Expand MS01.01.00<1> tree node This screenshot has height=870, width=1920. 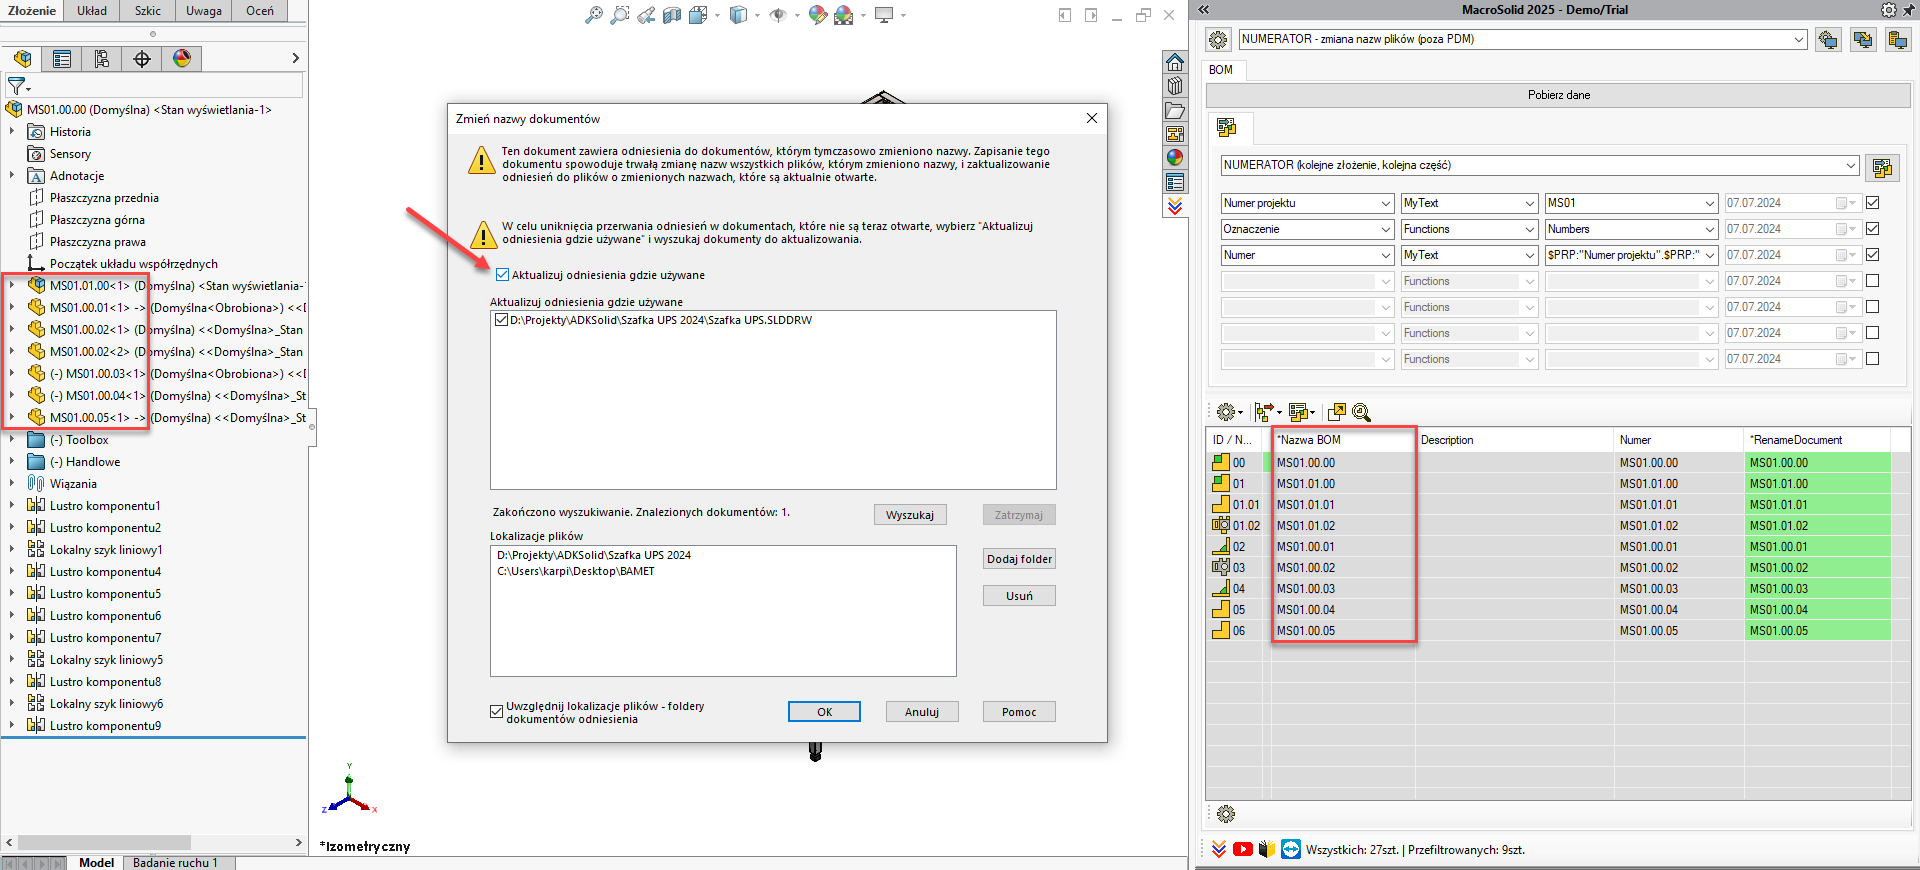tap(12, 285)
